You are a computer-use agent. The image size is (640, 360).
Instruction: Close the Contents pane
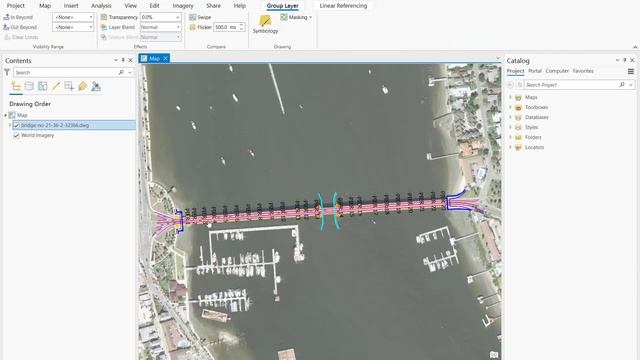tap(131, 60)
